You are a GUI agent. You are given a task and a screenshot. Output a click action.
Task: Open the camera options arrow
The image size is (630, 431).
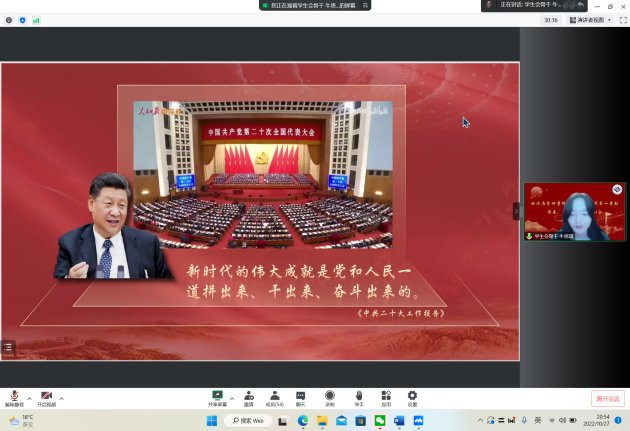click(x=61, y=397)
